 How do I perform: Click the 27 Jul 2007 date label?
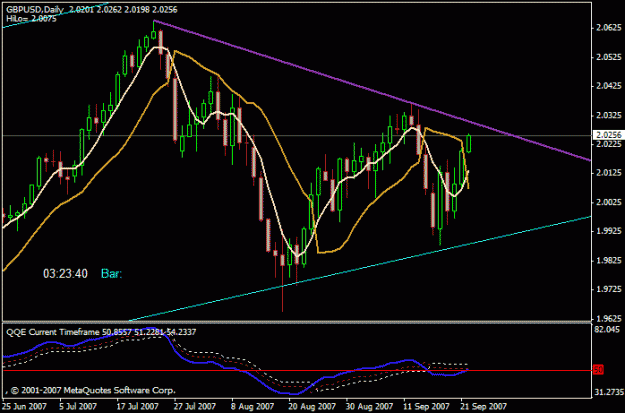point(195,407)
